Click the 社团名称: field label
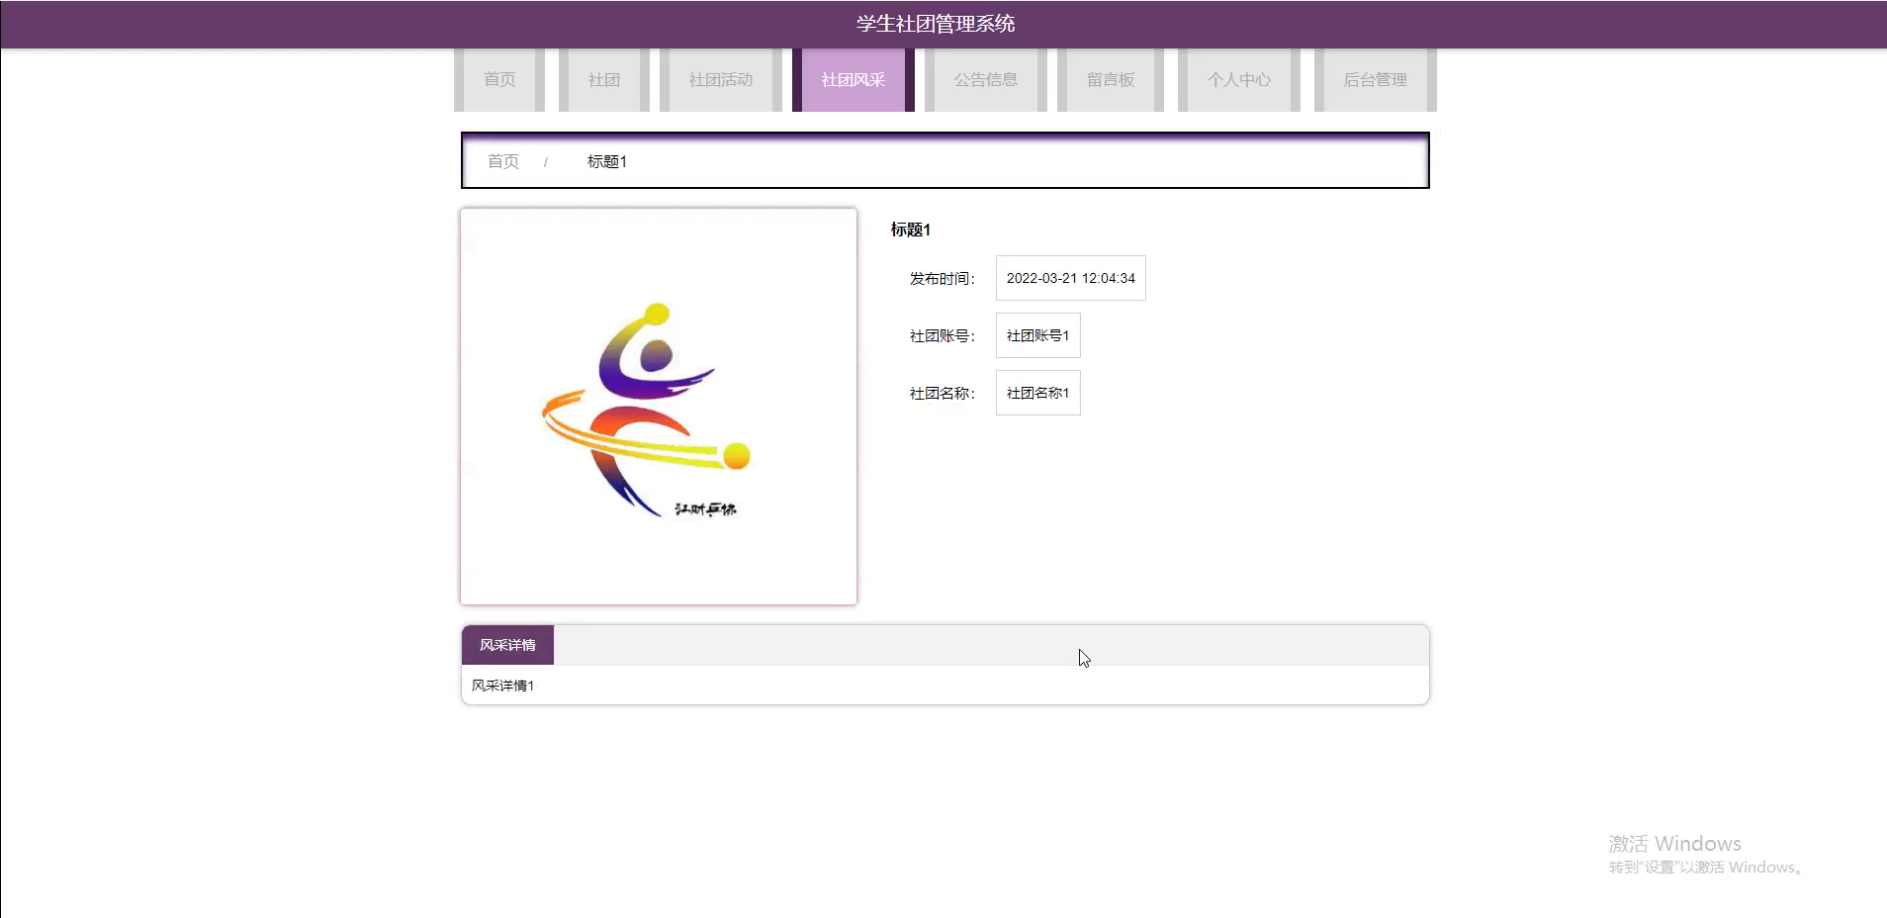Viewport: 1887px width, 918px height. tap(942, 393)
